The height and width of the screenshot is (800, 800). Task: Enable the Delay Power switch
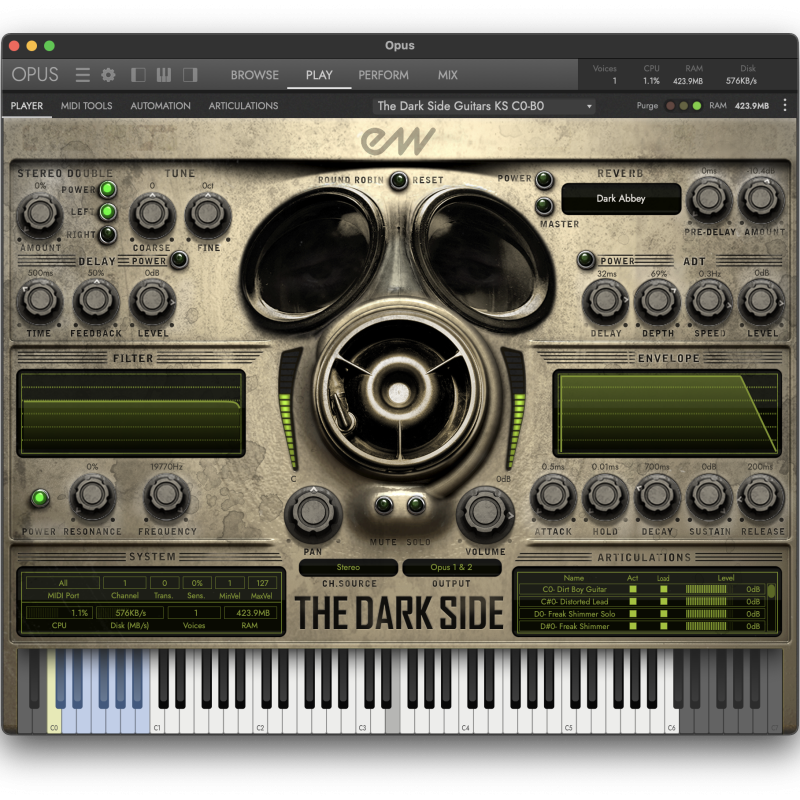(x=179, y=260)
